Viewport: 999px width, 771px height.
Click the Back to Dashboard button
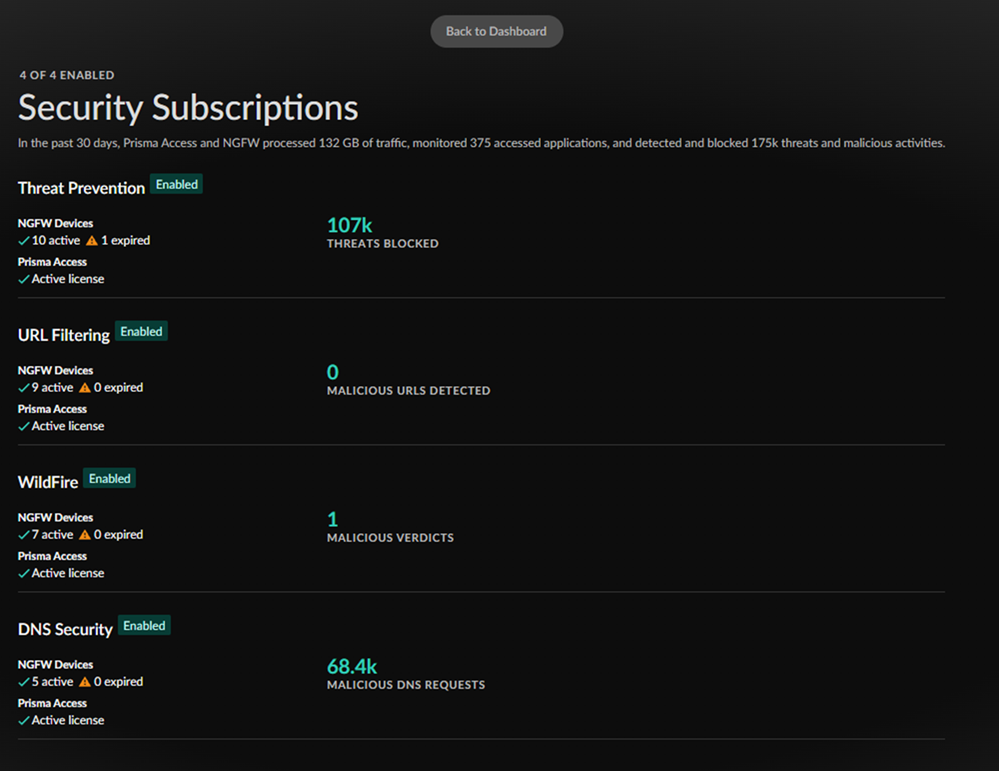pos(496,31)
